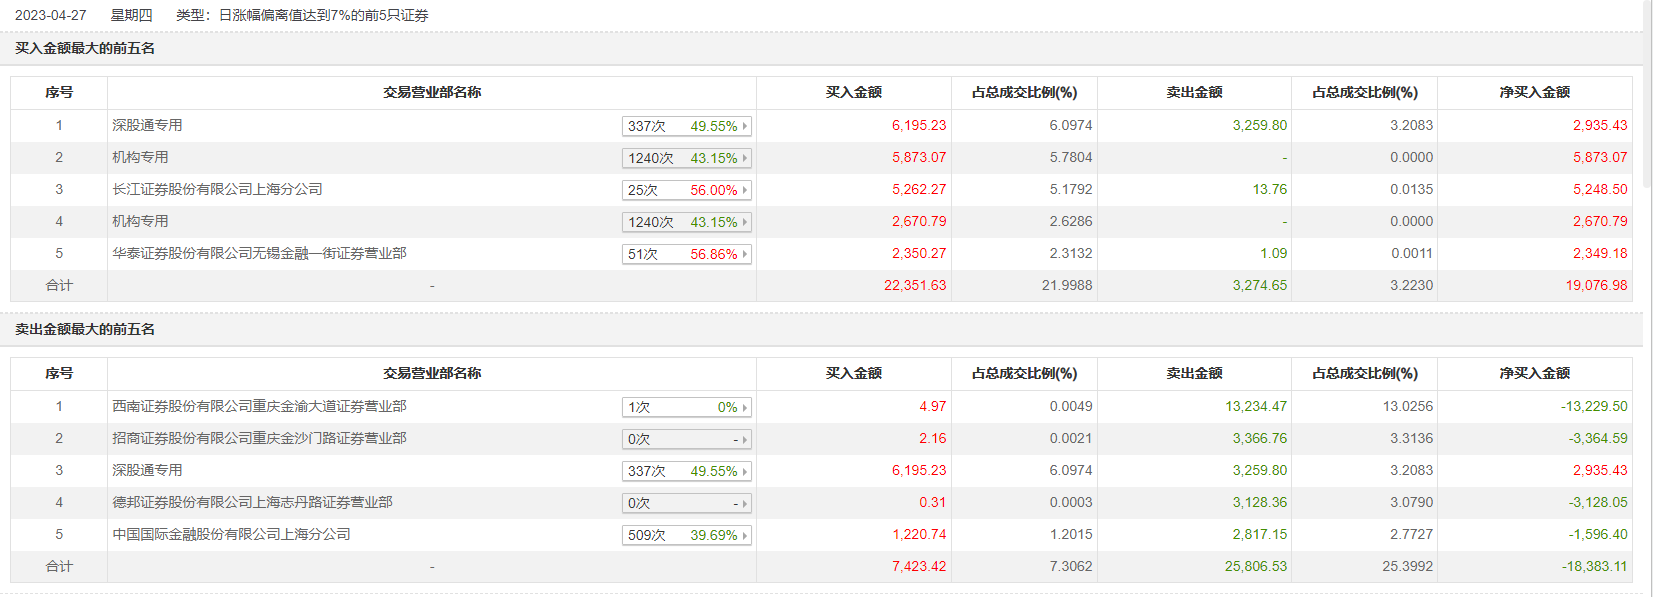This screenshot has height=597, width=1653.
Task: Open 招商证券重庆金沙门路证券营业部 link
Action: [x=259, y=438]
